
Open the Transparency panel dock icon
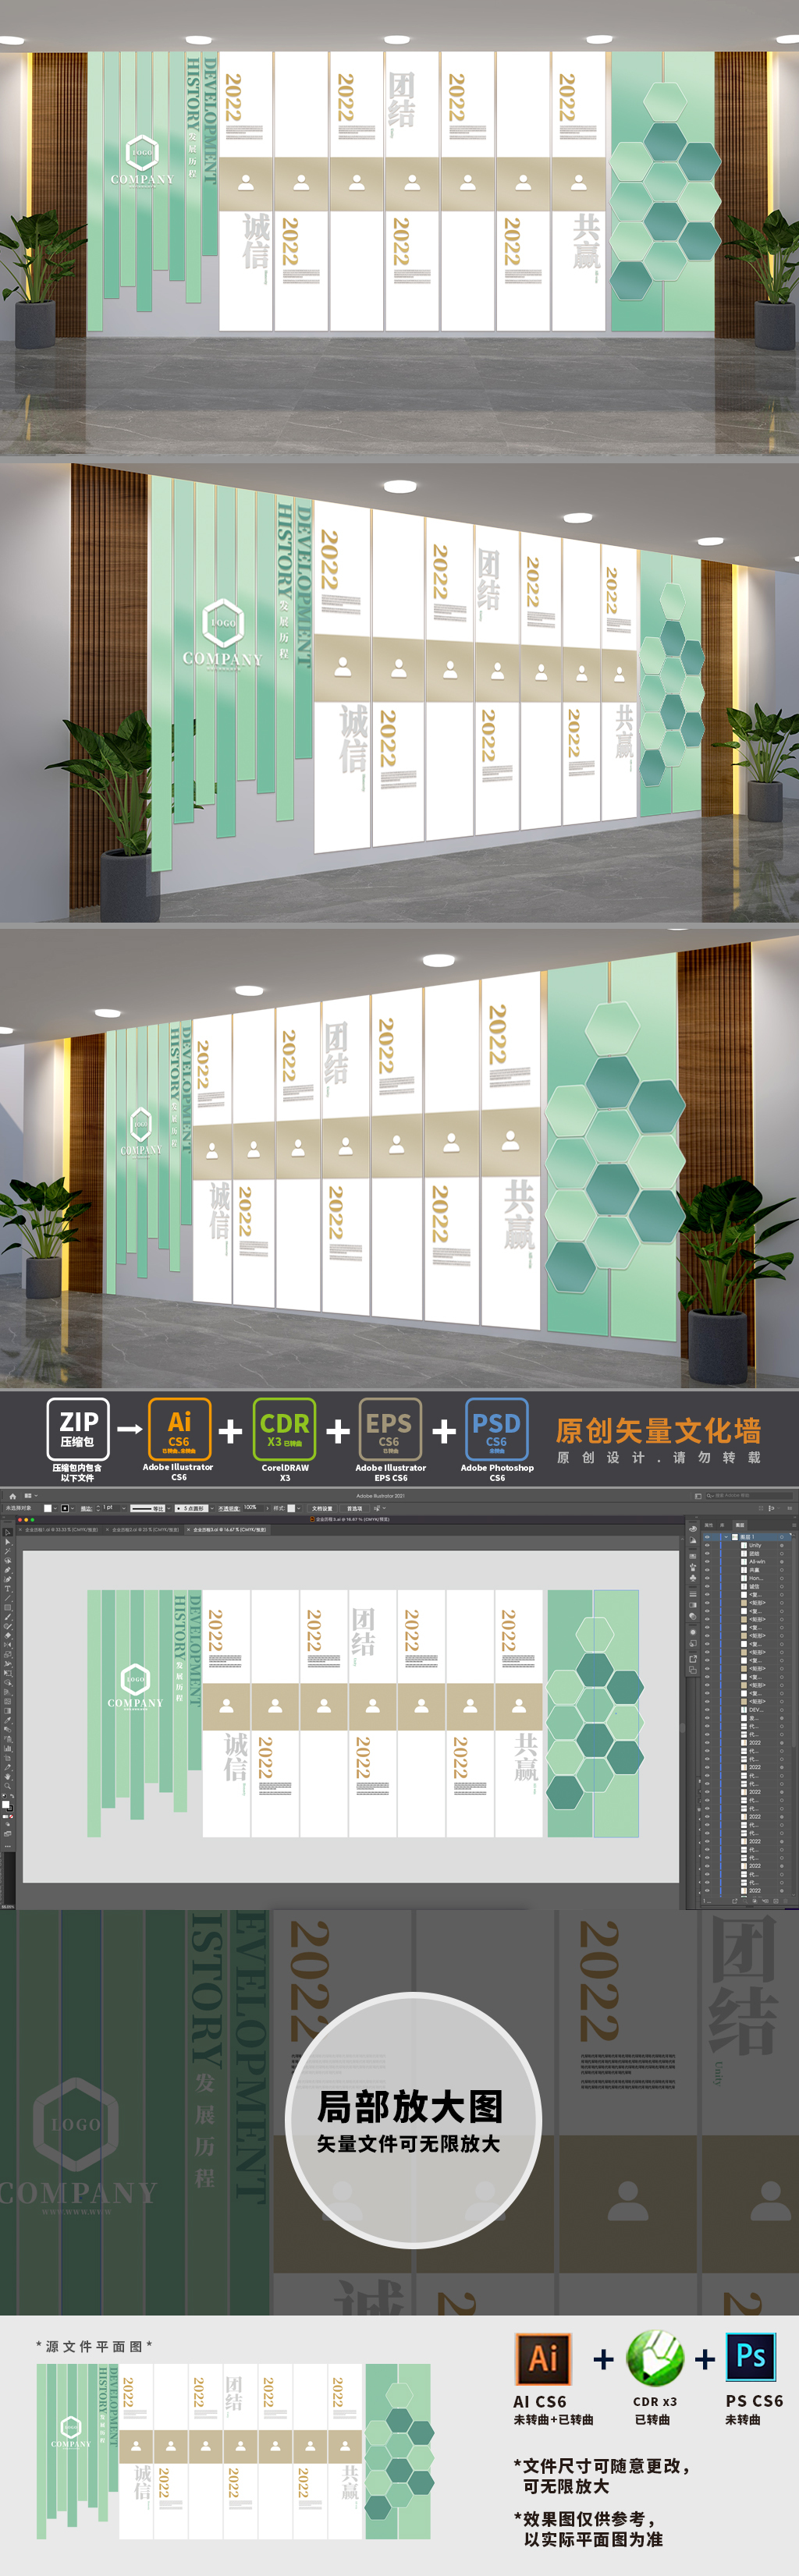coord(693,1617)
